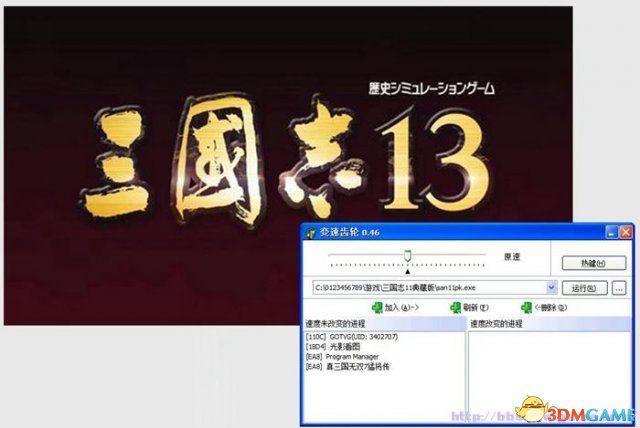Close the 变速齿轮 window
Image resolution: width=640 pixels, height=428 pixels.
click(625, 232)
